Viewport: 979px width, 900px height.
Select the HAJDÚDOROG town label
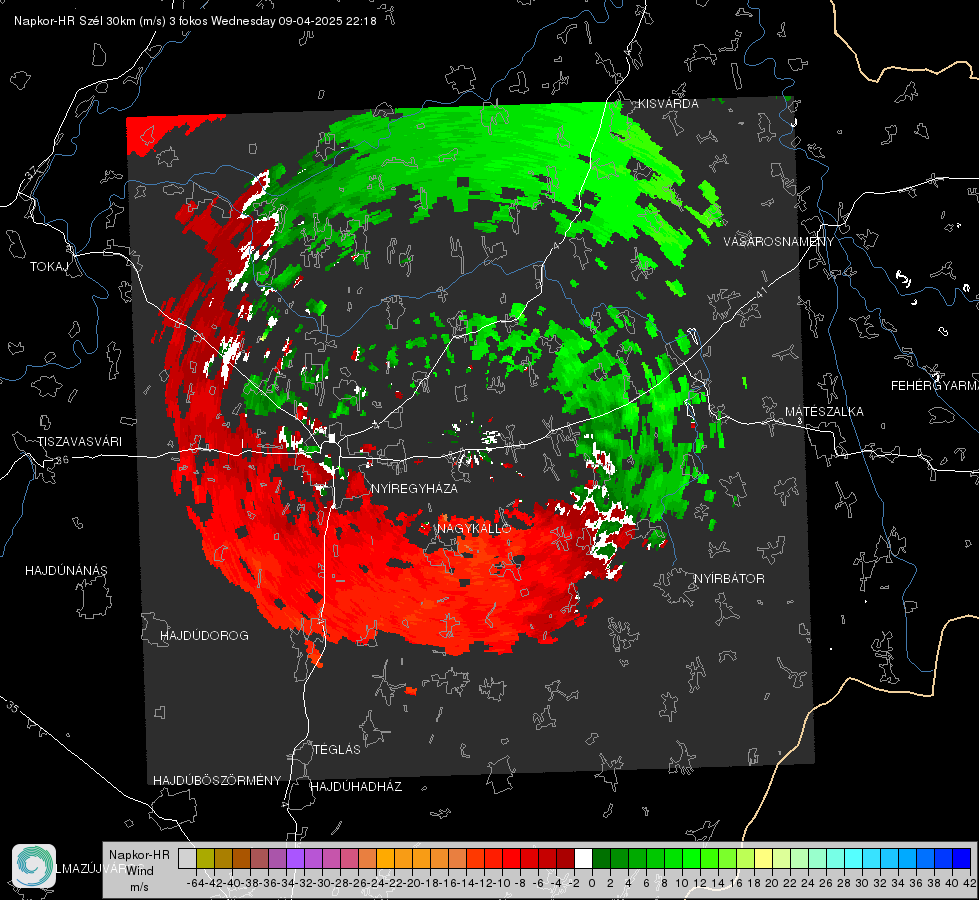coord(204,636)
